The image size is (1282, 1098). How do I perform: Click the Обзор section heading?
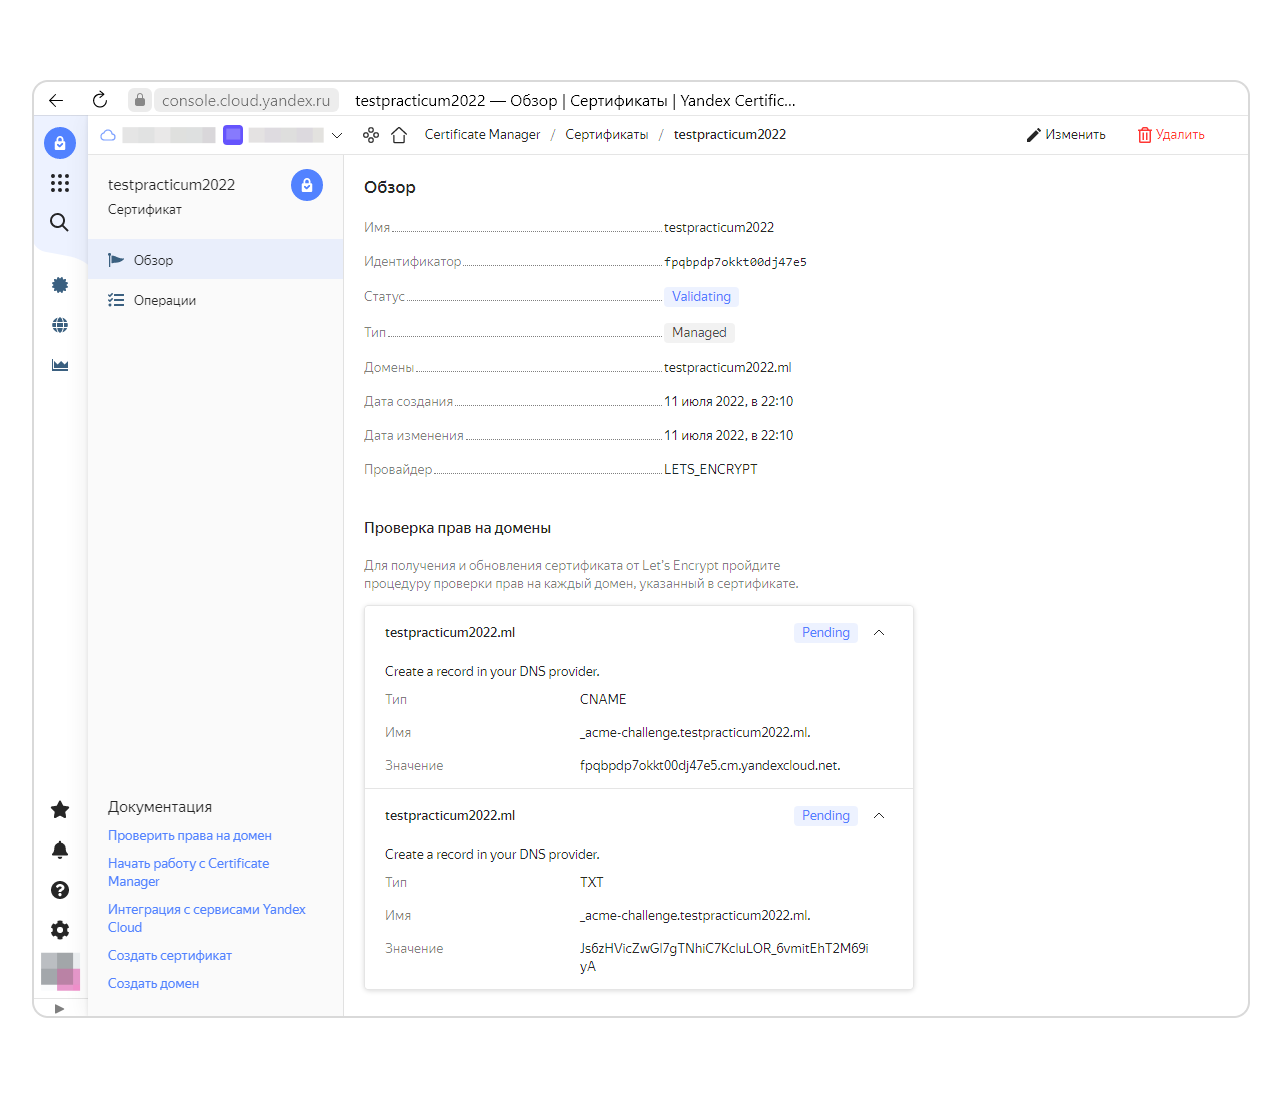390,187
